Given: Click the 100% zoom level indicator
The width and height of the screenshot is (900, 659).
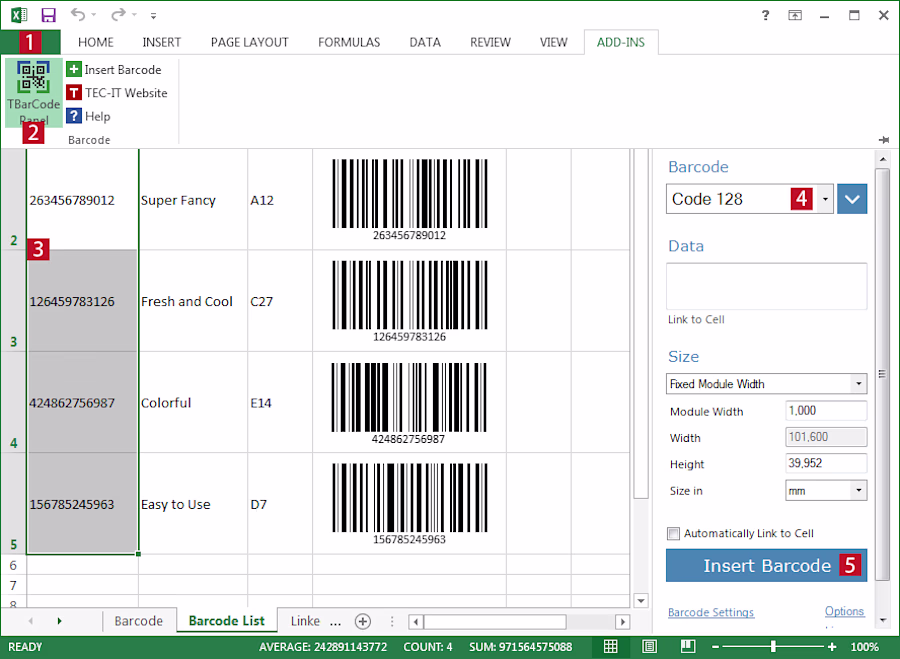Looking at the screenshot, I should point(864,647).
